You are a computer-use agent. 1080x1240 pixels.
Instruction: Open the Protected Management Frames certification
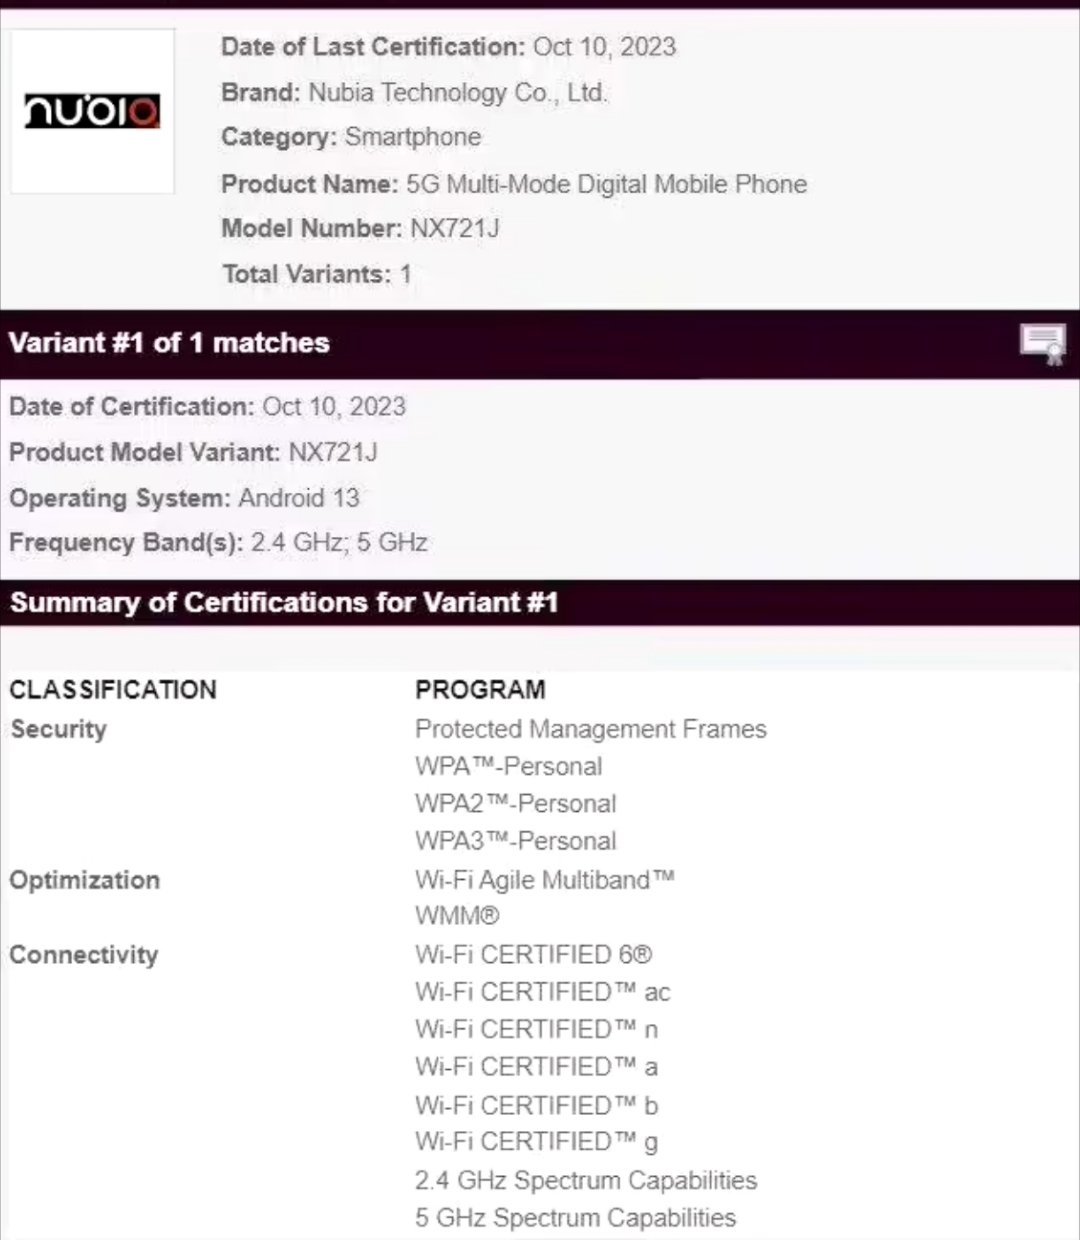pyautogui.click(x=590, y=729)
